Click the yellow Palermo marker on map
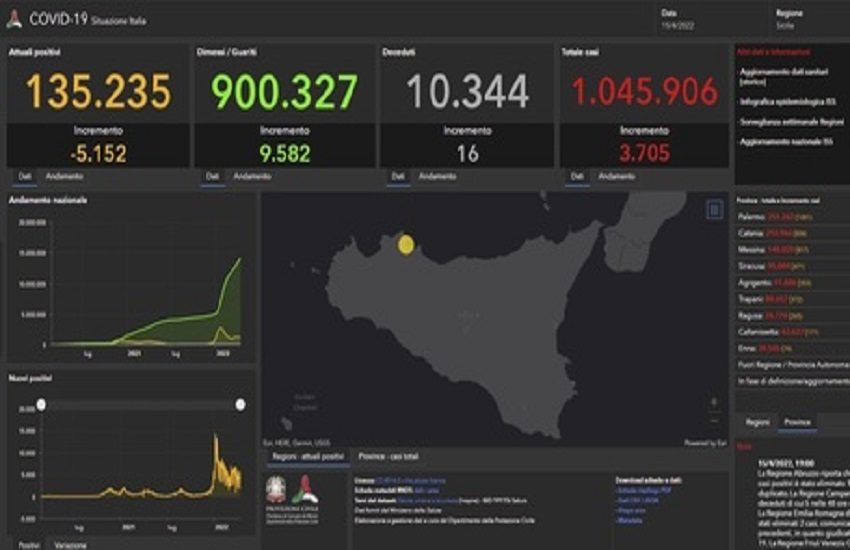 [x=406, y=244]
